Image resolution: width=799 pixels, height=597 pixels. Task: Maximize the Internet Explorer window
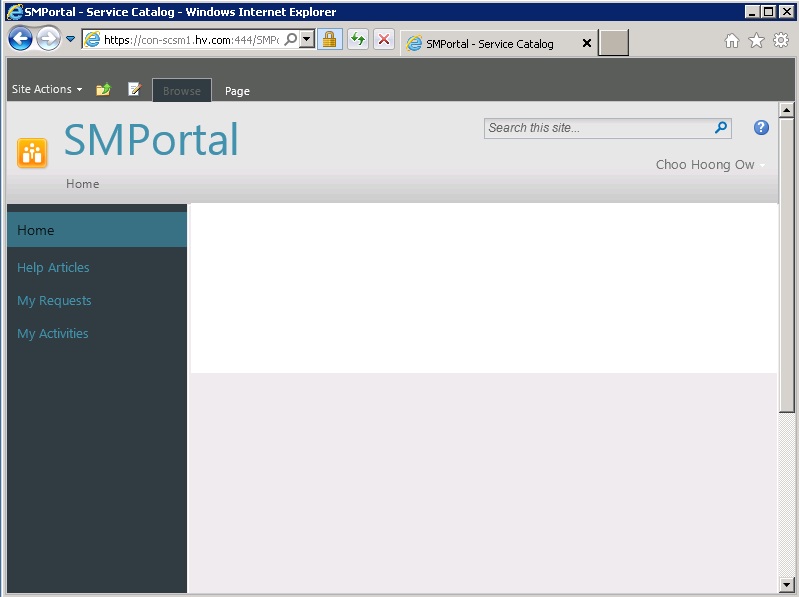pyautogui.click(x=769, y=11)
